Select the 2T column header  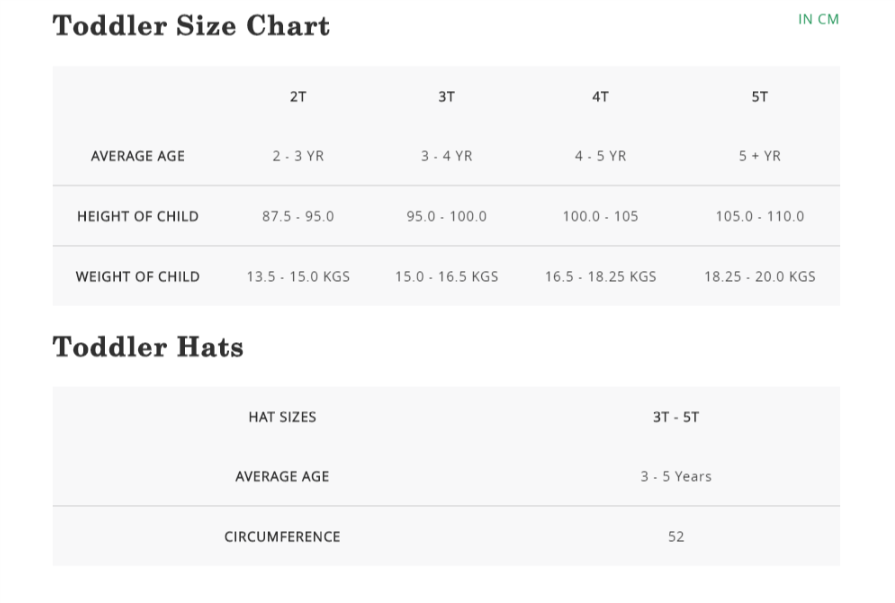298,97
